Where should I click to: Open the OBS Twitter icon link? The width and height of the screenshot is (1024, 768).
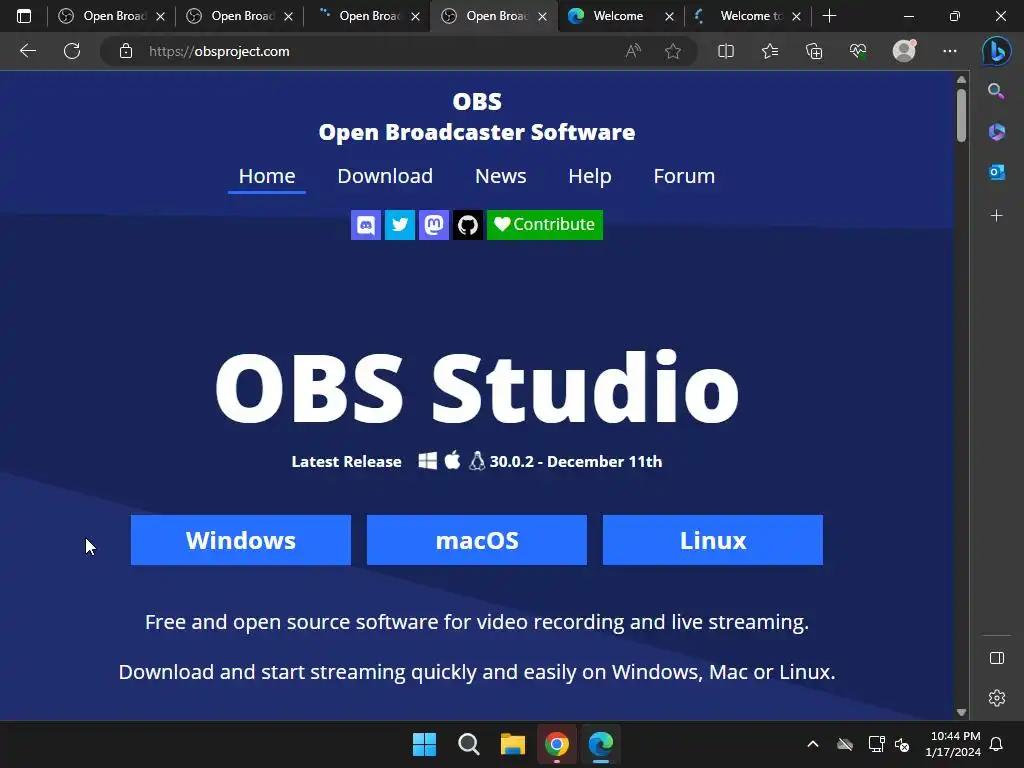click(x=400, y=225)
